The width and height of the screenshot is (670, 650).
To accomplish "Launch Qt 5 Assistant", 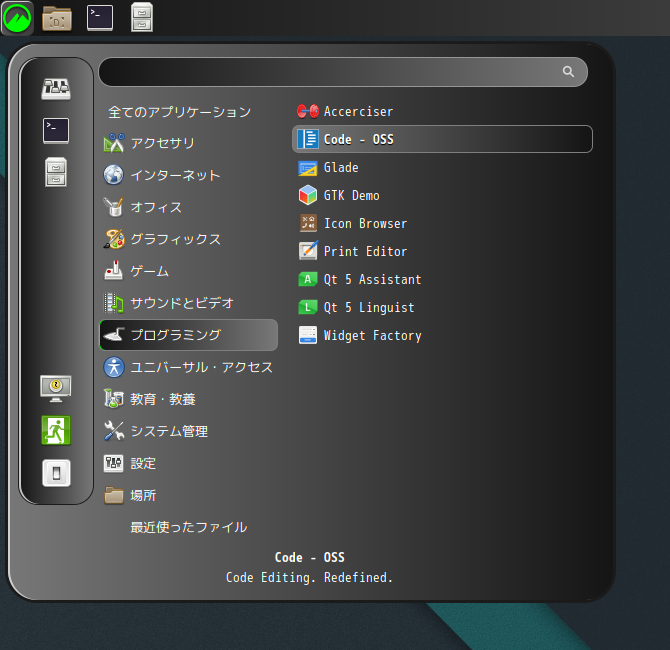I will (x=442, y=279).
